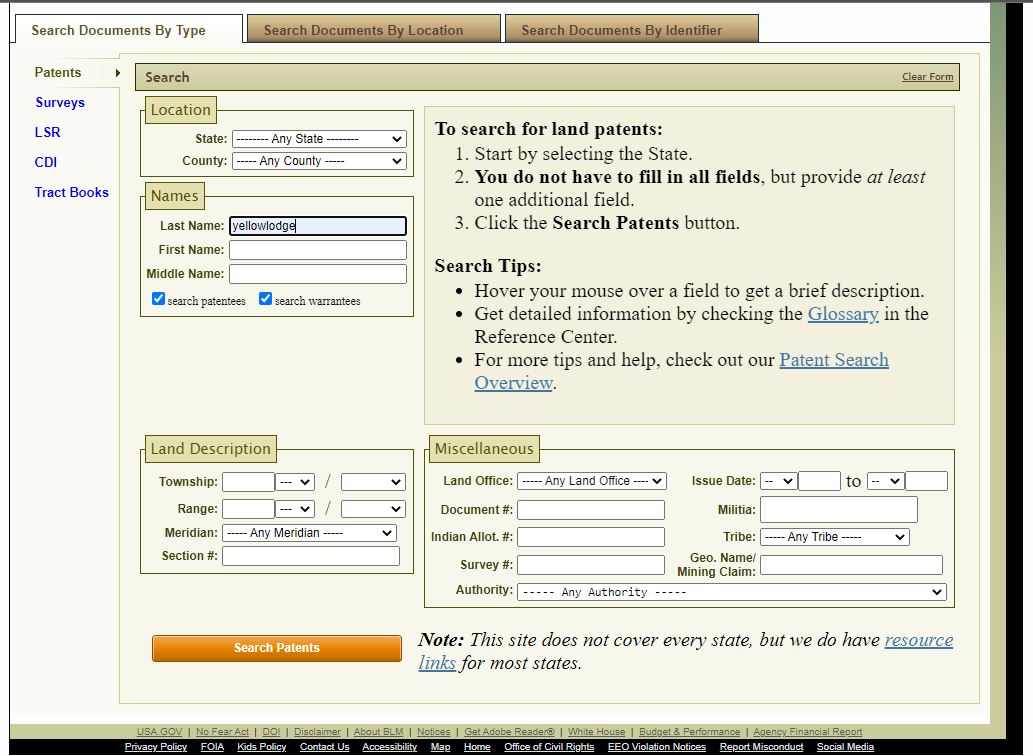The height and width of the screenshot is (756, 1033).
Task: Expand the Patents sidebar arrow
Action: tap(117, 72)
